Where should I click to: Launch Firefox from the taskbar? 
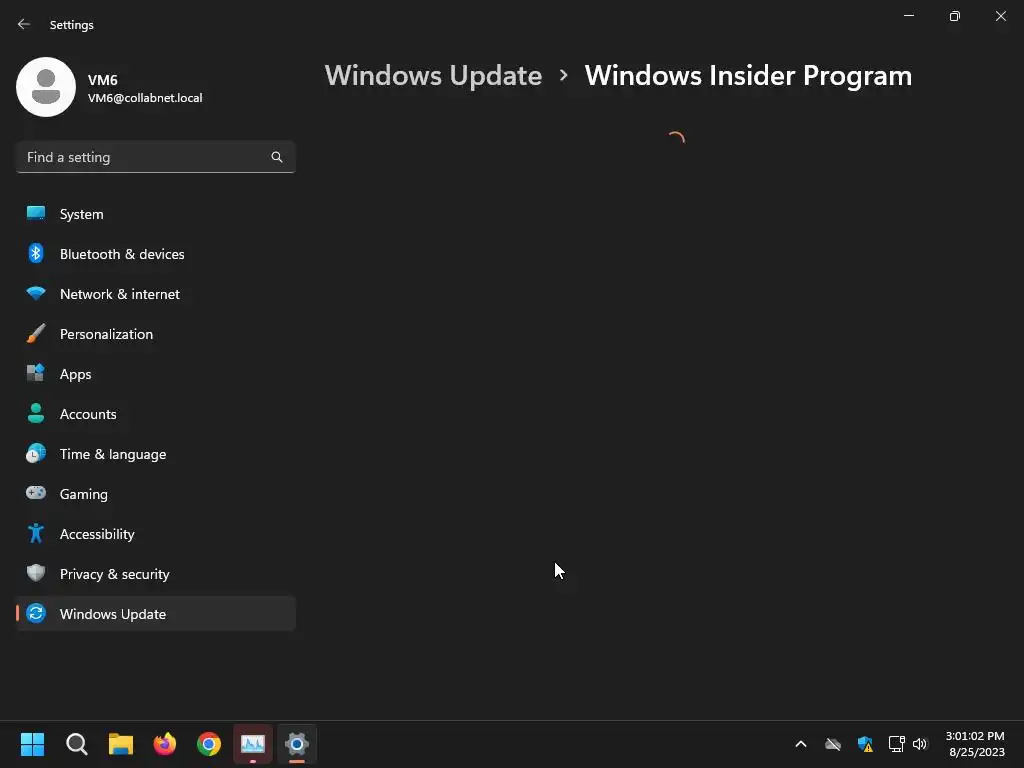click(165, 744)
